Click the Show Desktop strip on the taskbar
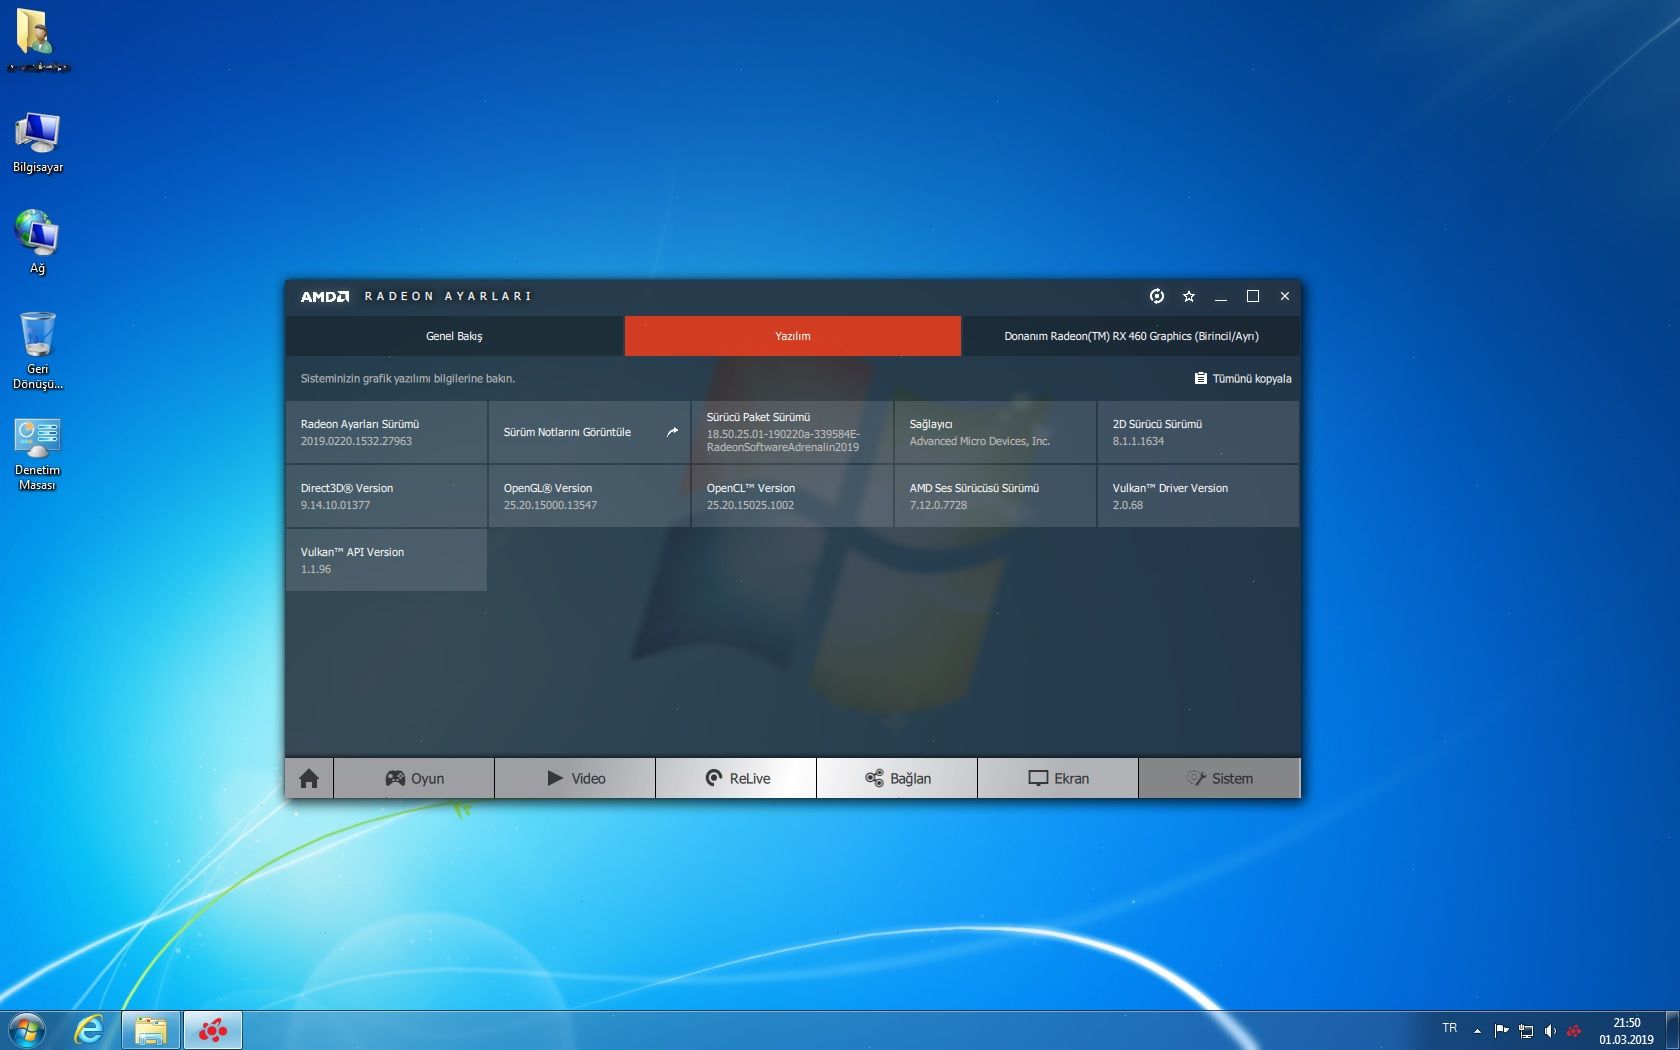Image resolution: width=1680 pixels, height=1050 pixels. (x=1672, y=1030)
